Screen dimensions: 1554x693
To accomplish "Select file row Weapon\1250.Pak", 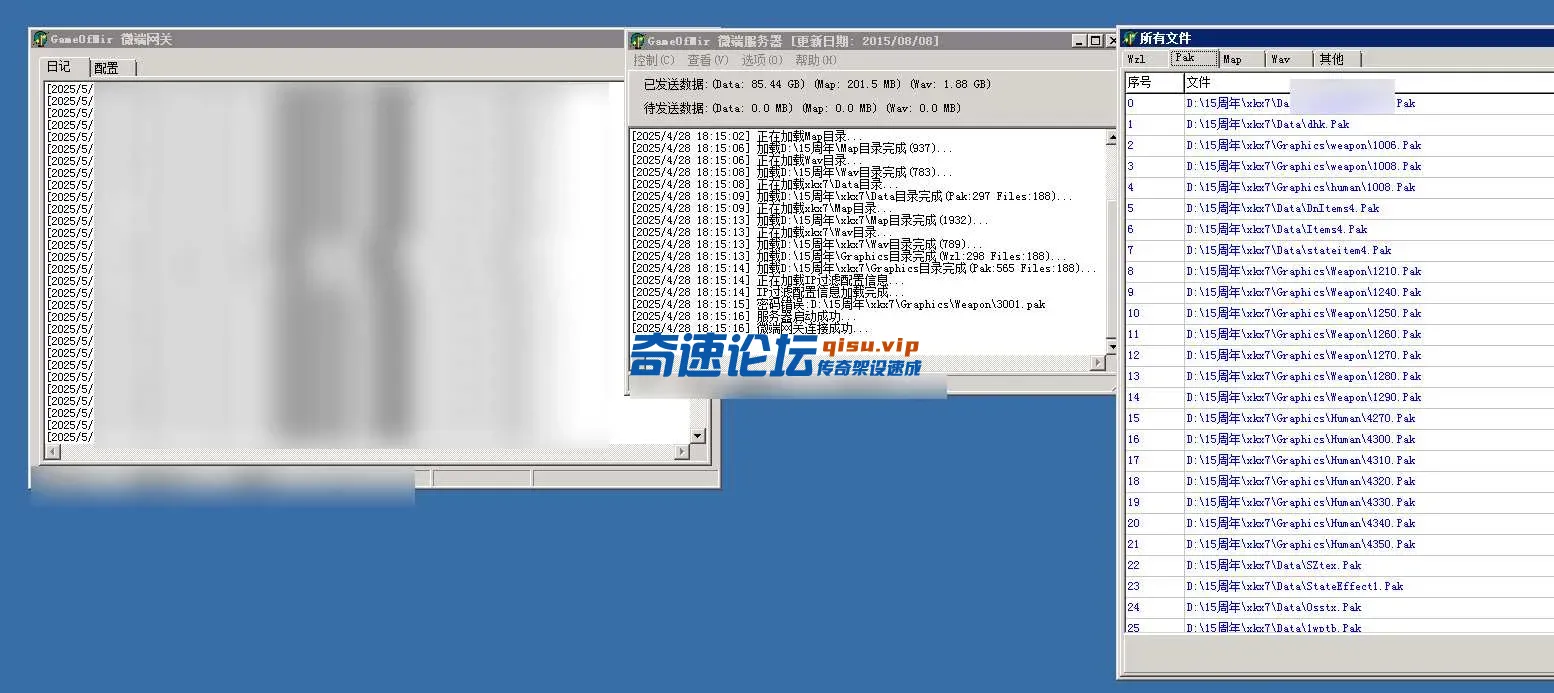I will tap(1338, 313).
